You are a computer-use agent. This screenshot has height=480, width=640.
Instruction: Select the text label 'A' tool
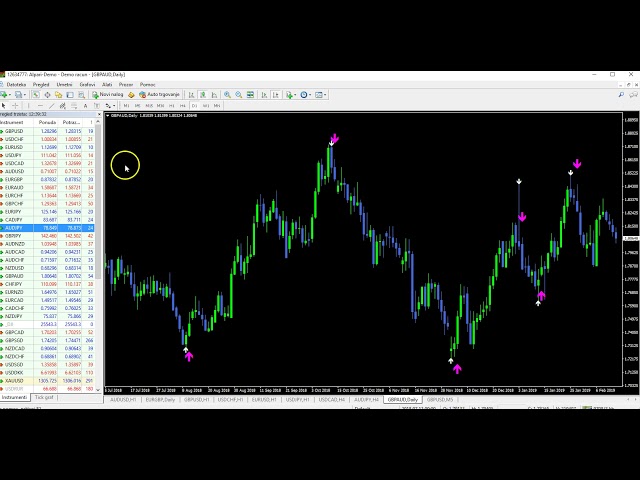pos(87,105)
